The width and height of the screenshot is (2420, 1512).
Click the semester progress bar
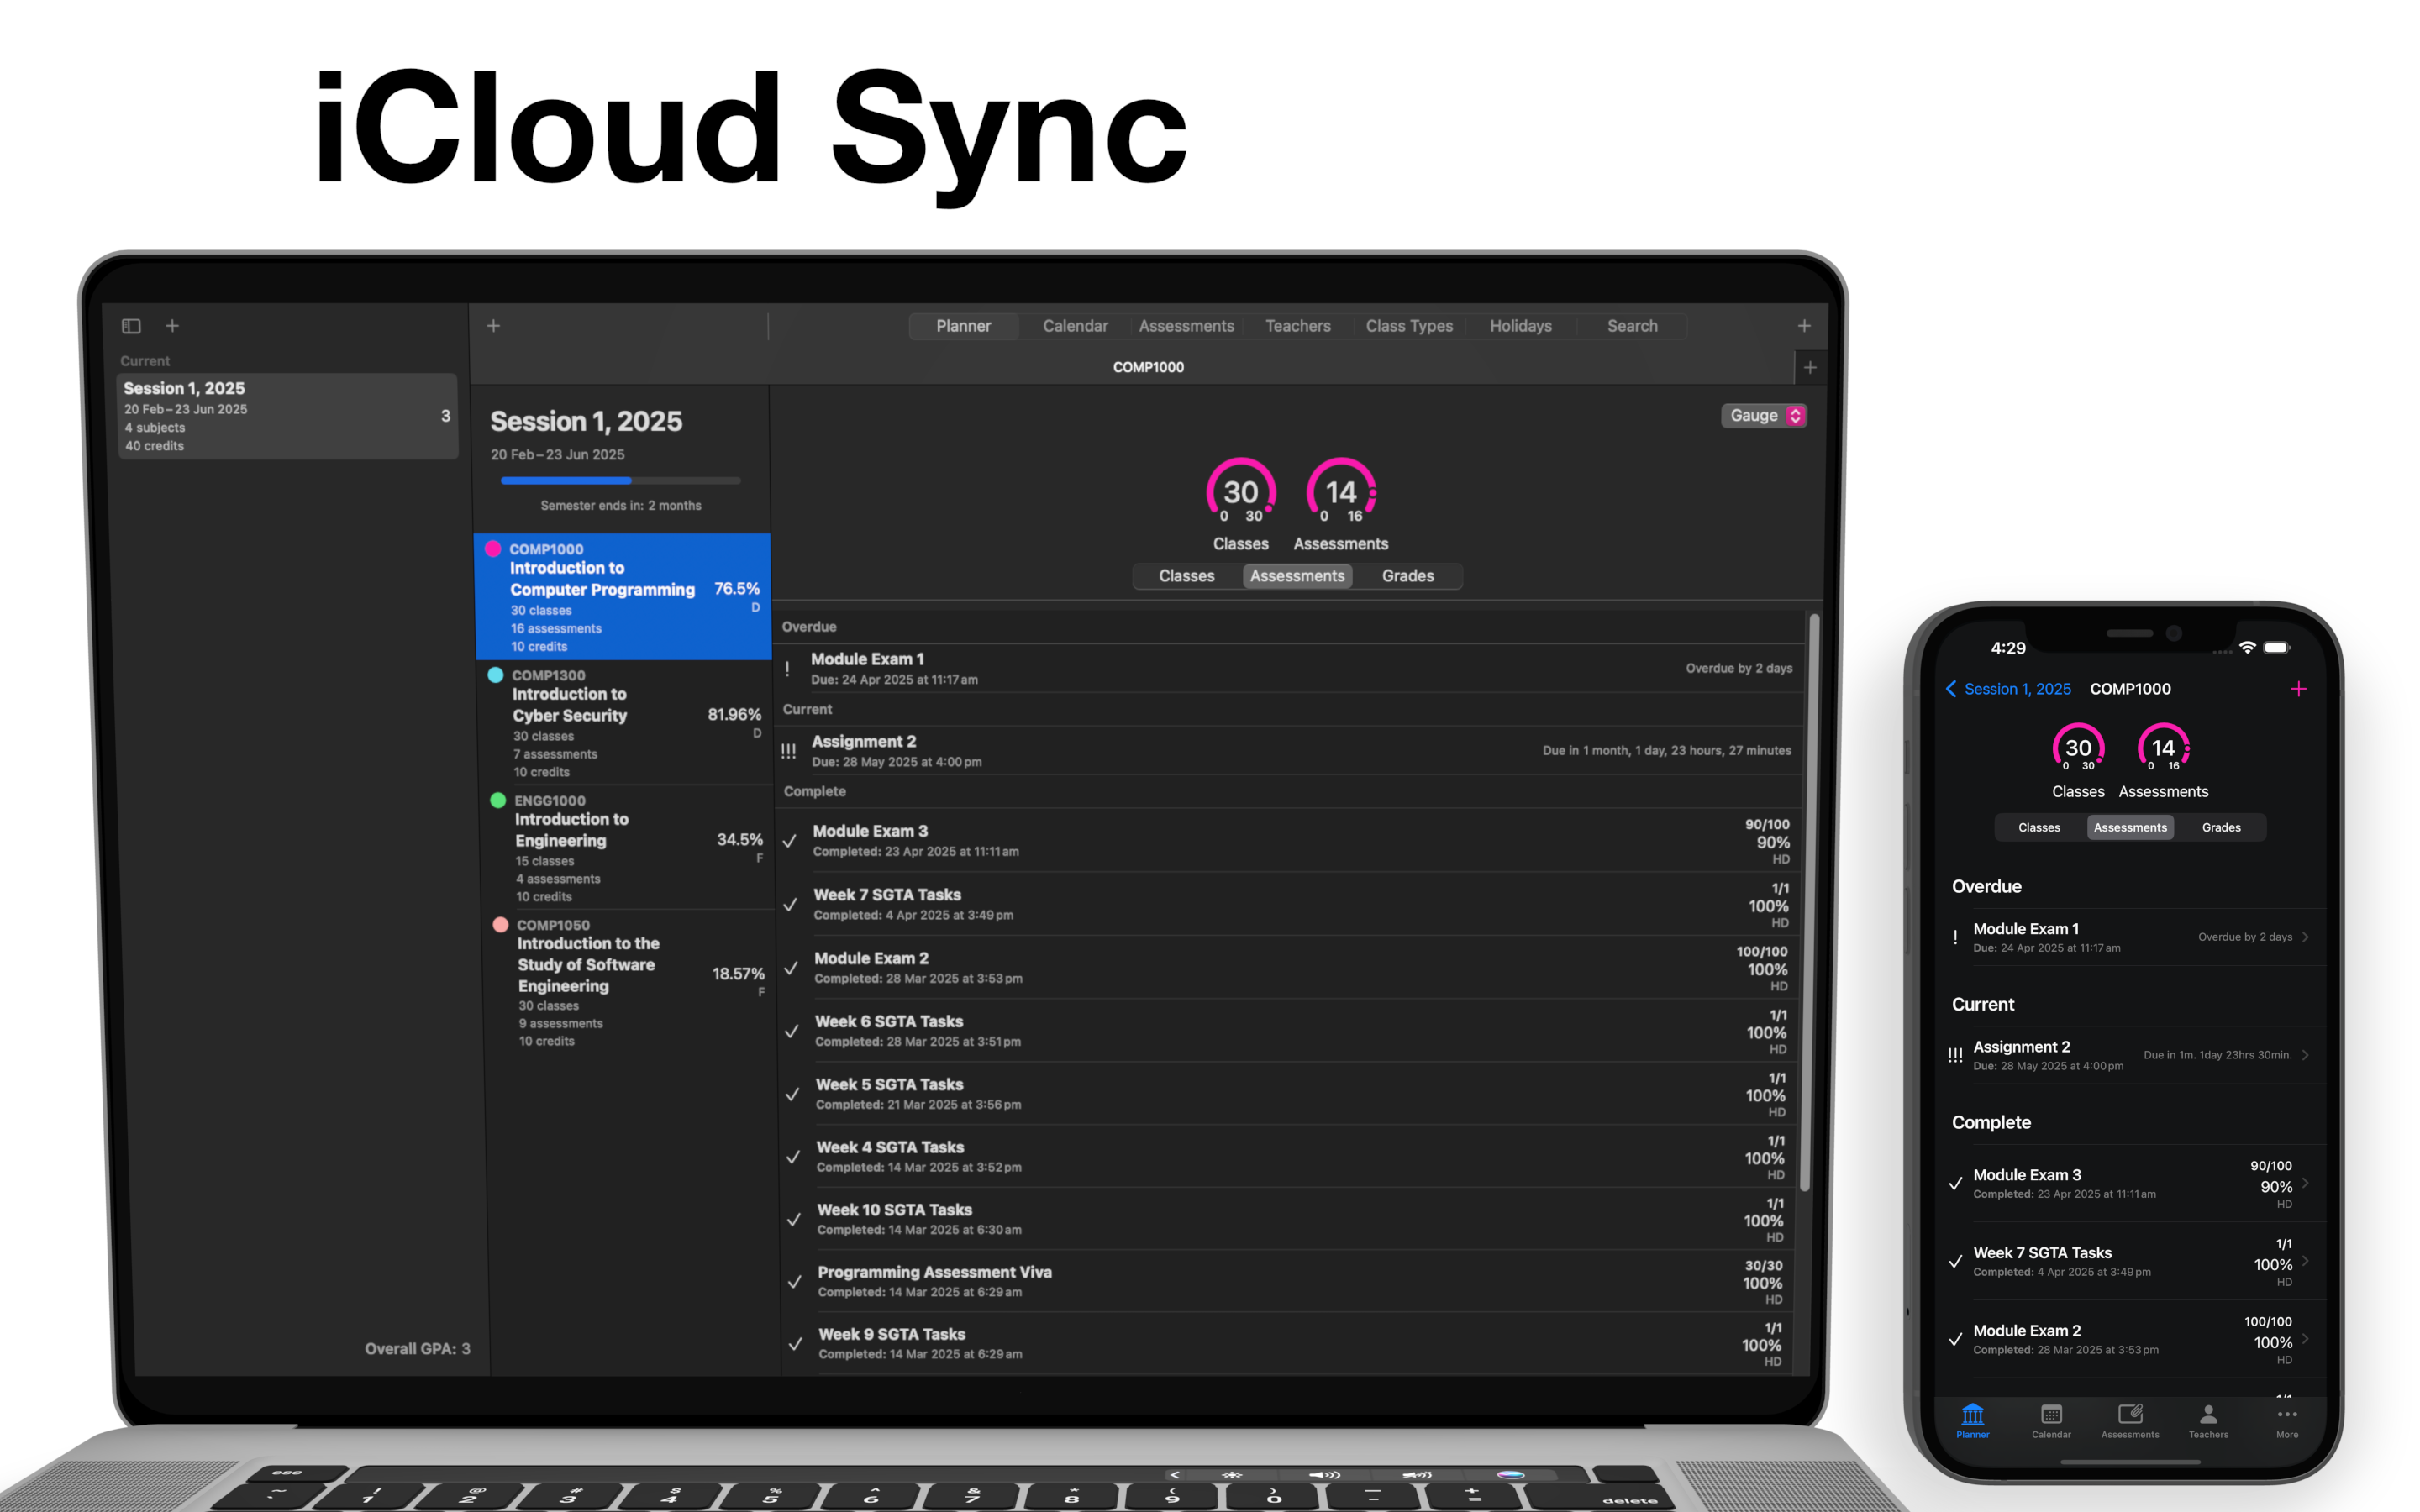pyautogui.click(x=620, y=481)
